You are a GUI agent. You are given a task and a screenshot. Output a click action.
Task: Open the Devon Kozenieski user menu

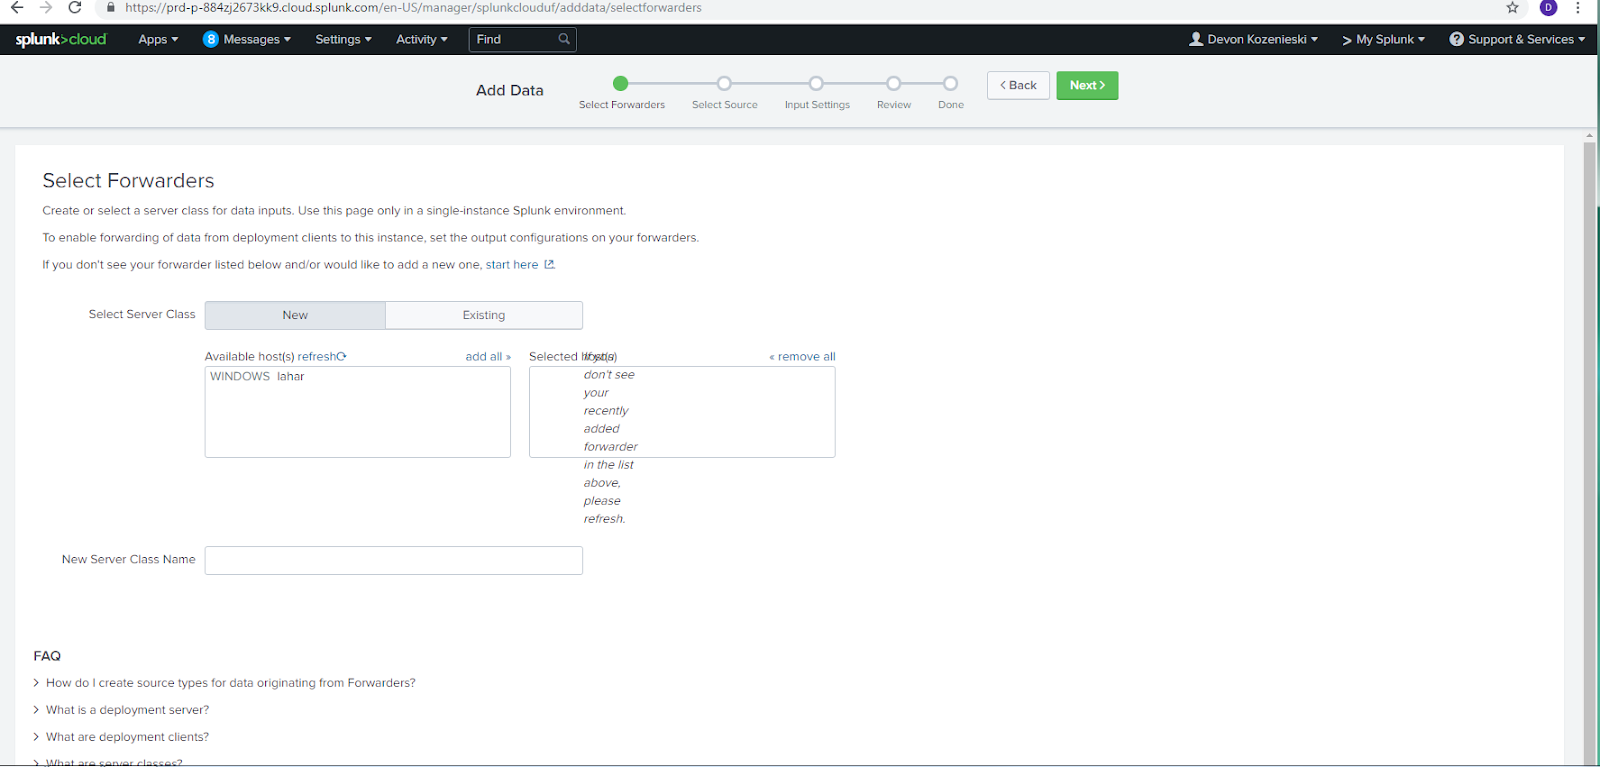(1254, 39)
